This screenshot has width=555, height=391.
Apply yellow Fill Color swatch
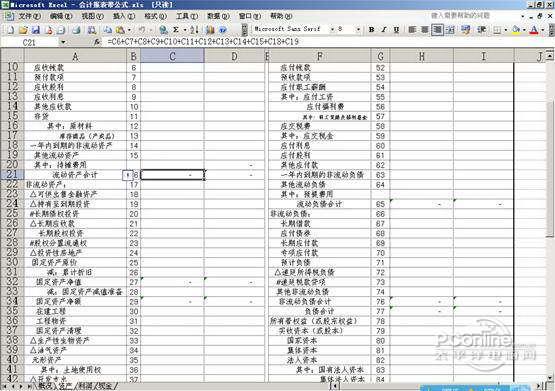(x=516, y=30)
